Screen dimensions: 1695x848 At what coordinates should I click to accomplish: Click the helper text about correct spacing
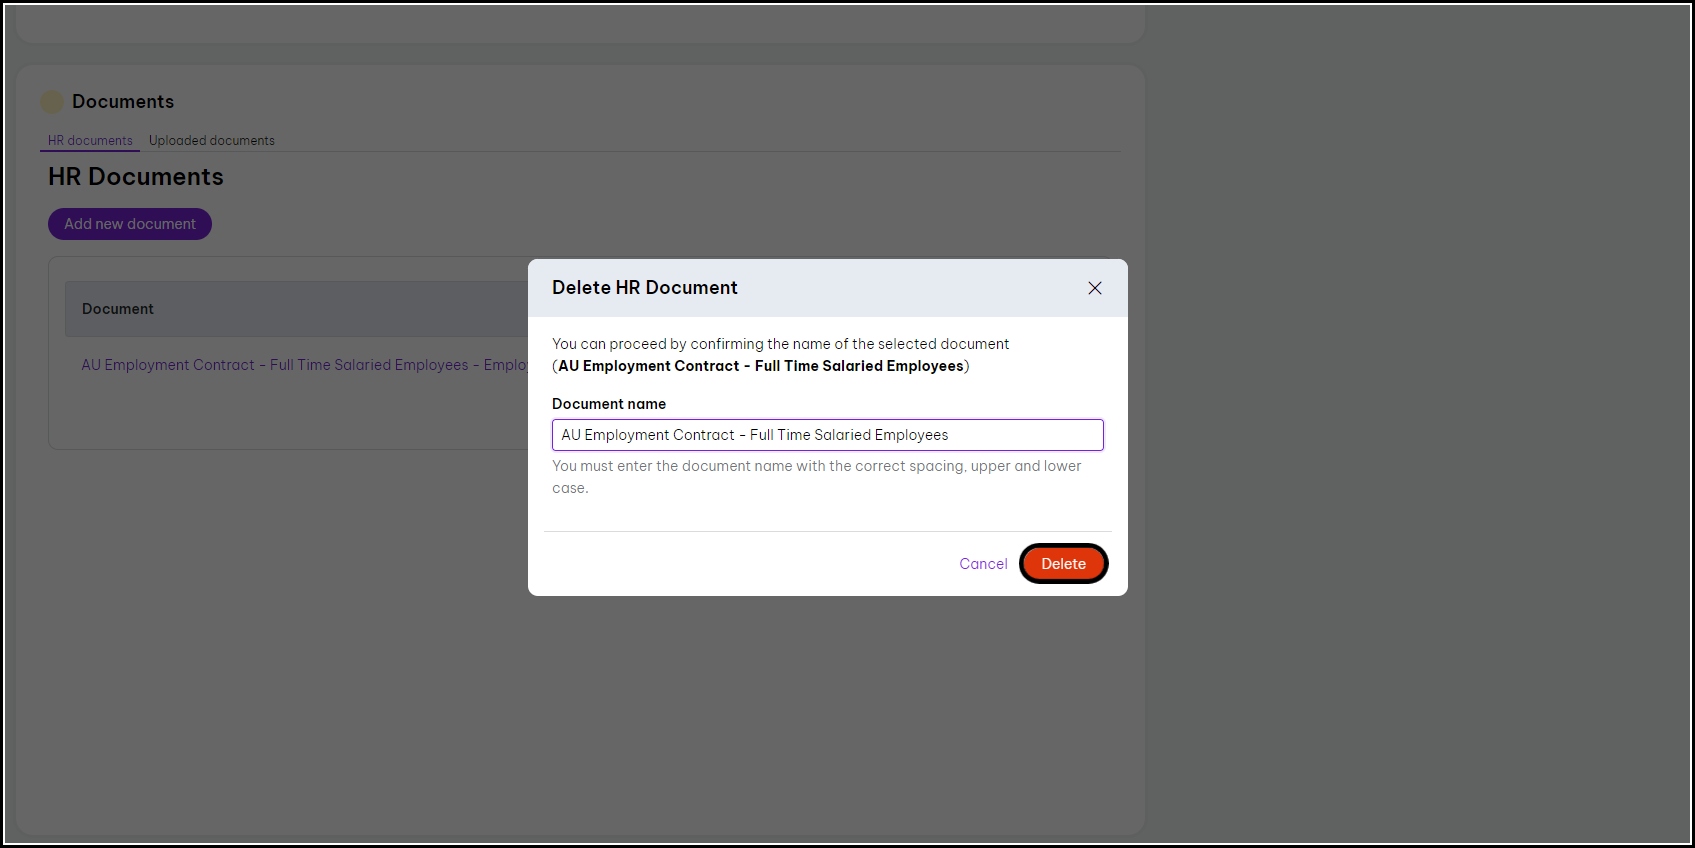[x=816, y=466]
